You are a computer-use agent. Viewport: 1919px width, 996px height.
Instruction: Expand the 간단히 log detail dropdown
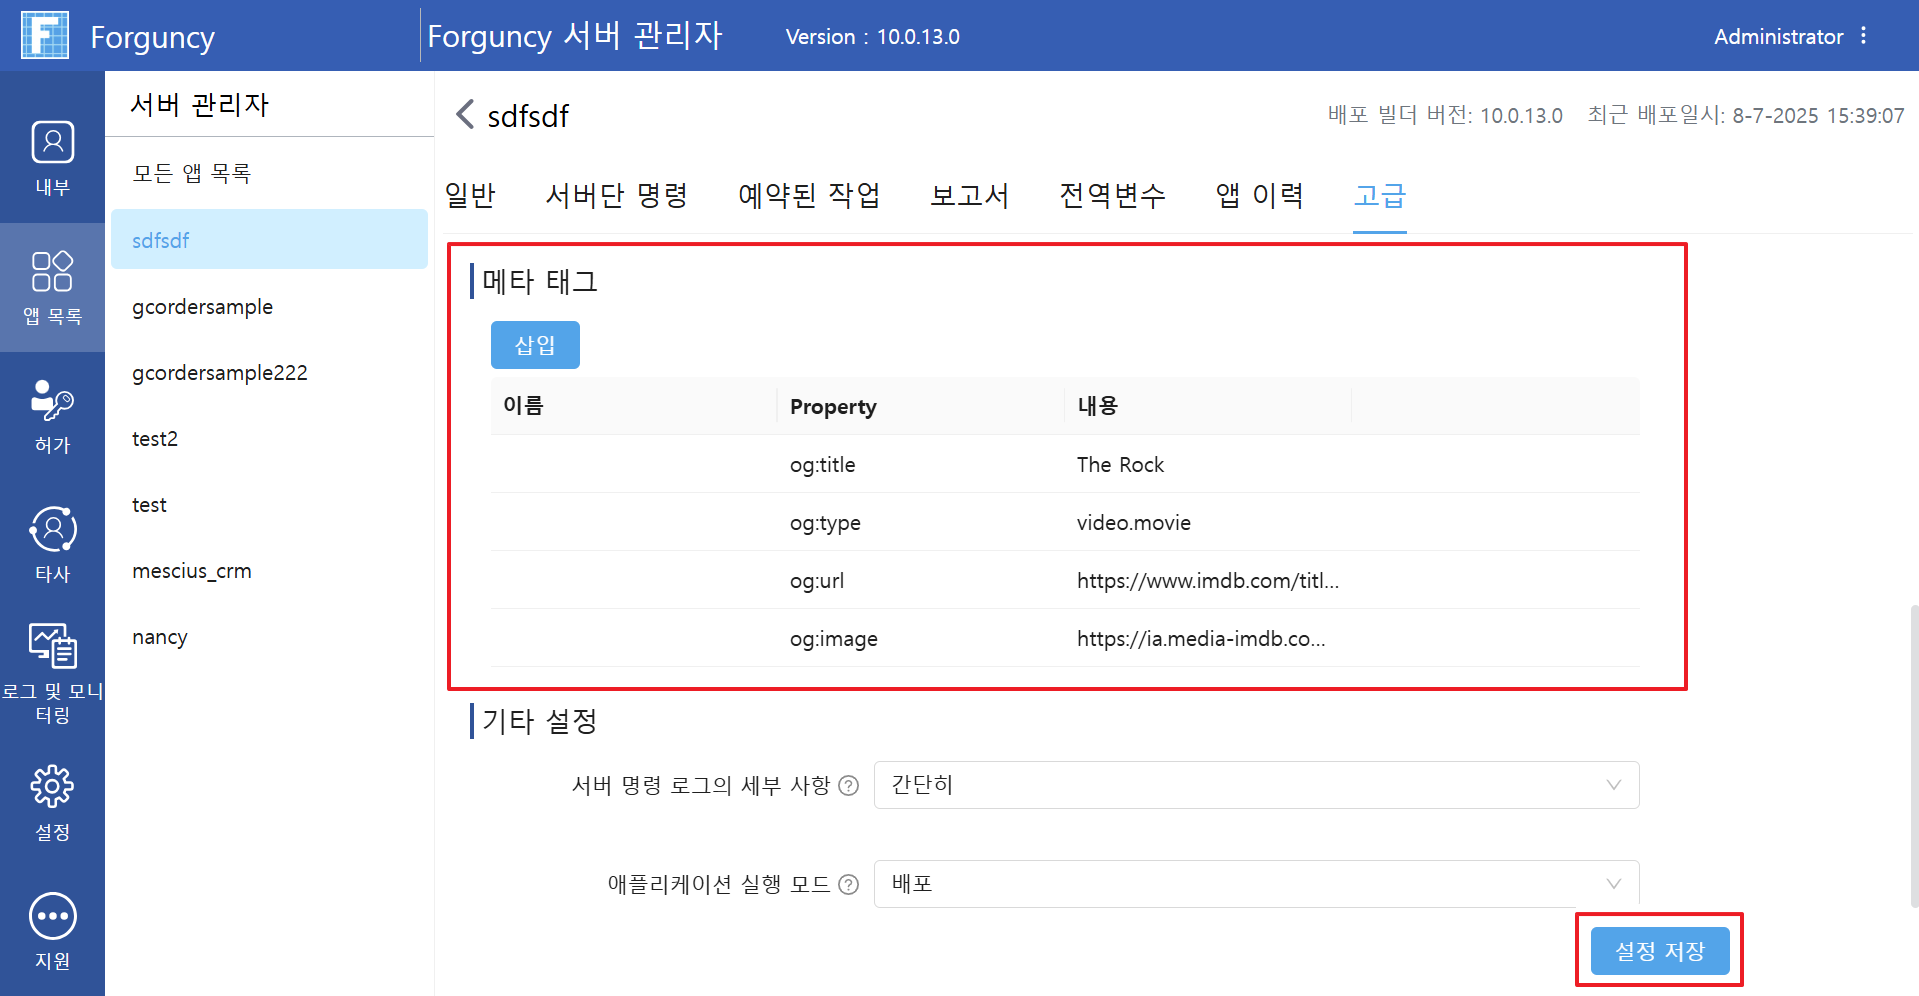click(1256, 785)
